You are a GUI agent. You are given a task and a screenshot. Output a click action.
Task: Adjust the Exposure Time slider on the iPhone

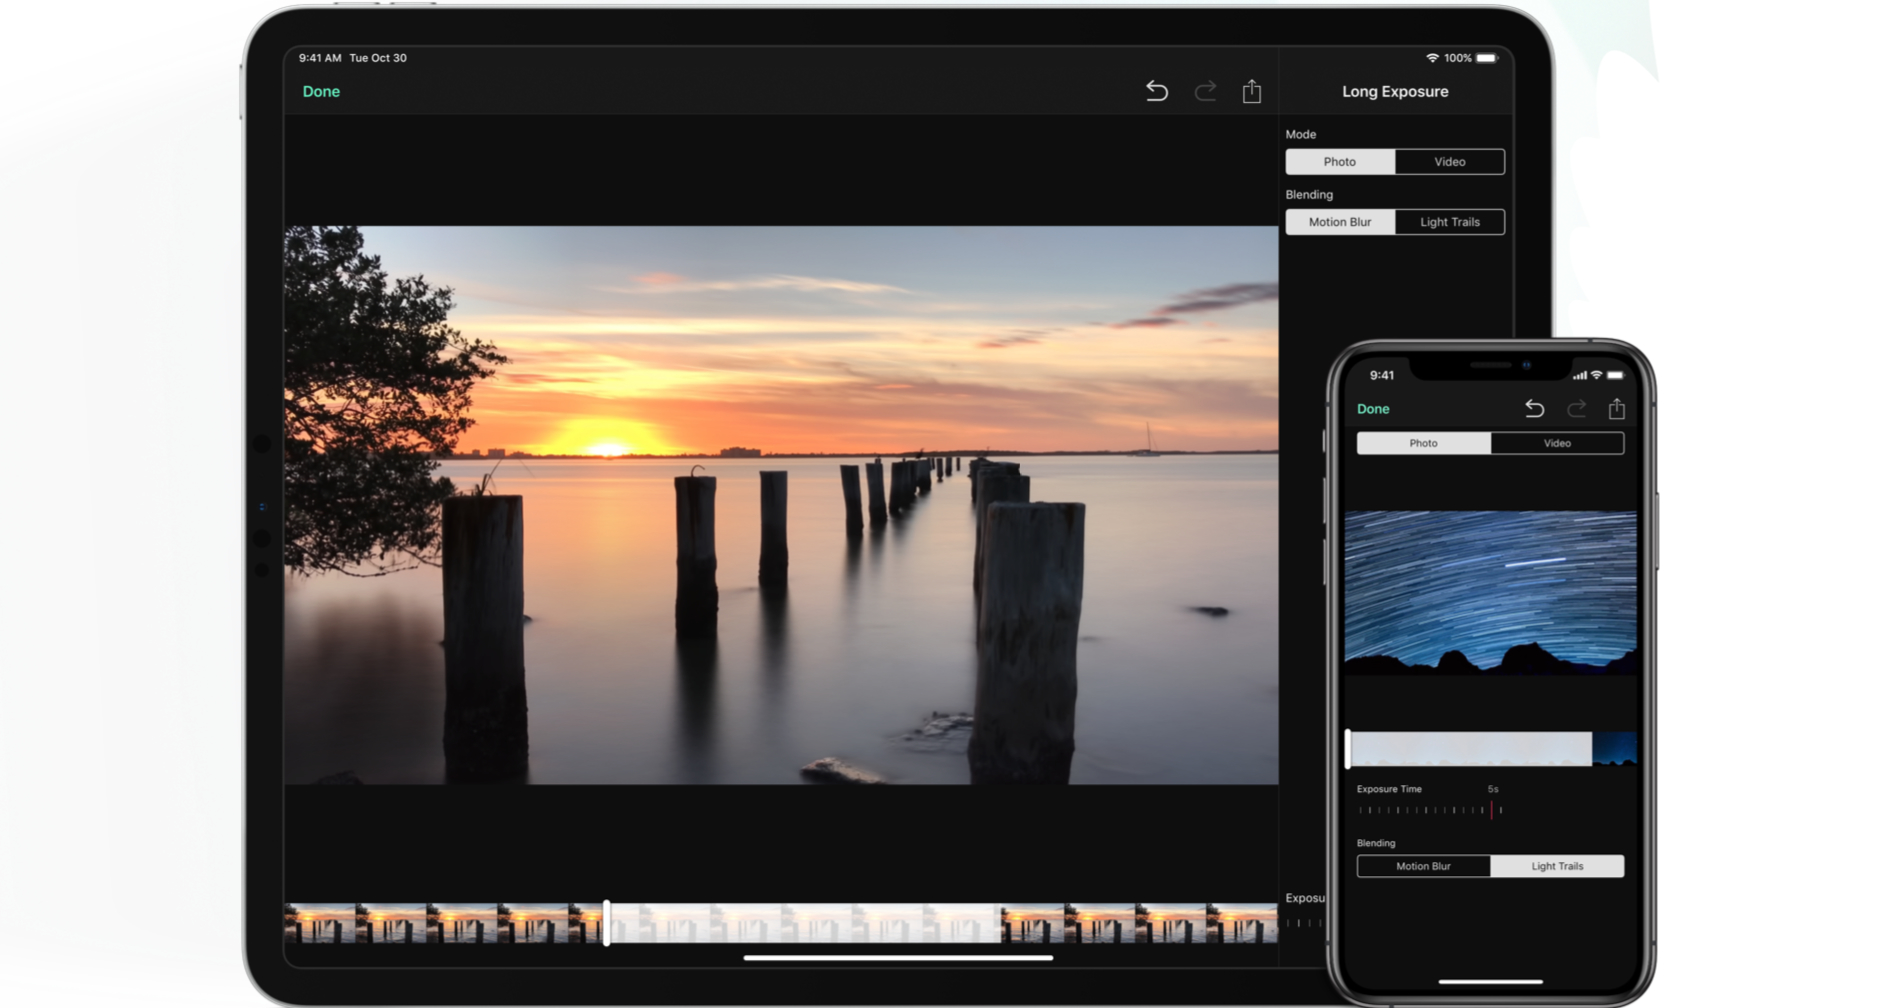pos(1493,810)
